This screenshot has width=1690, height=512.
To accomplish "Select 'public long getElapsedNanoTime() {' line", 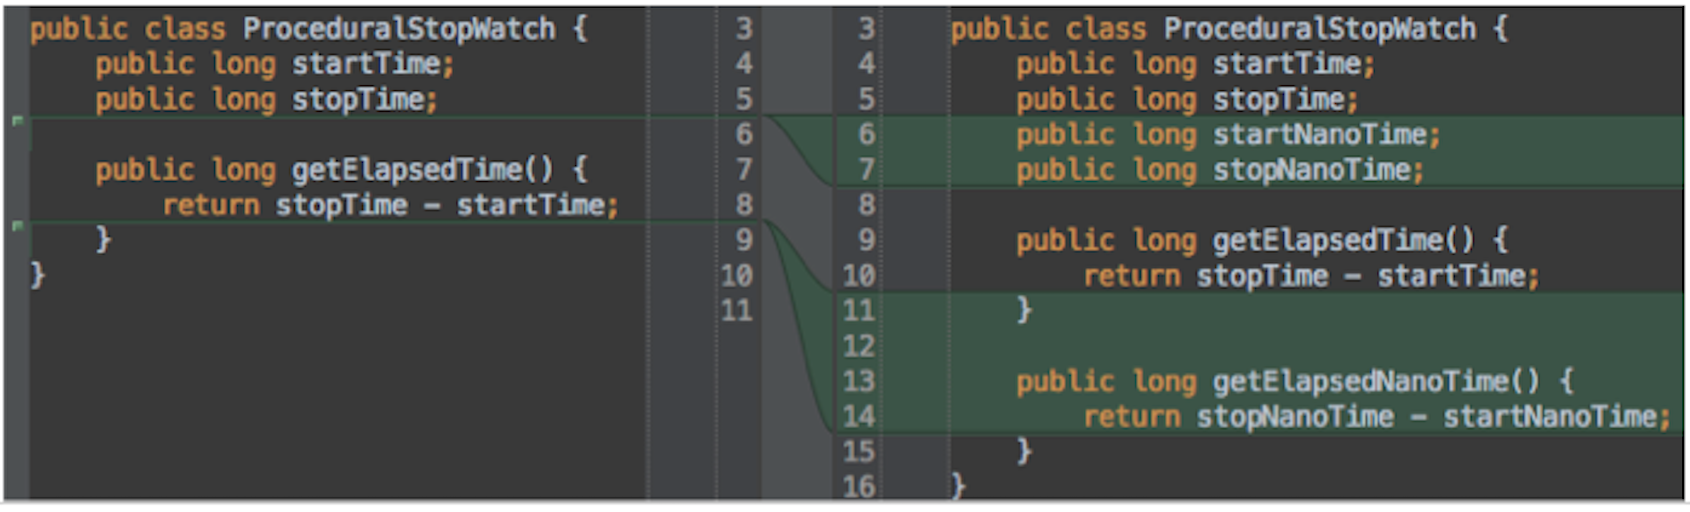I will click(1295, 382).
